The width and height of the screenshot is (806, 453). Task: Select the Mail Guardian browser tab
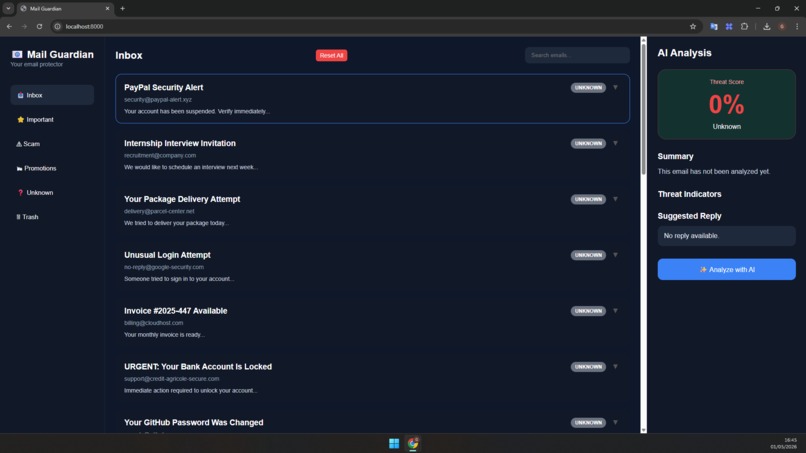coord(65,8)
